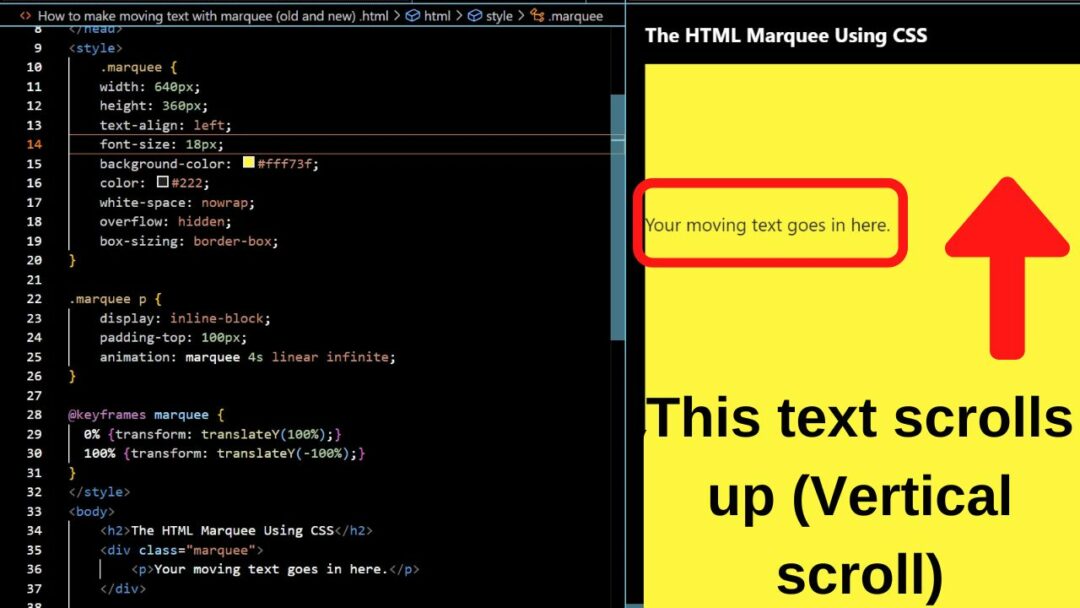The width and height of the screenshot is (1080, 608).
Task: Click the html element cube icon
Action: point(412,16)
